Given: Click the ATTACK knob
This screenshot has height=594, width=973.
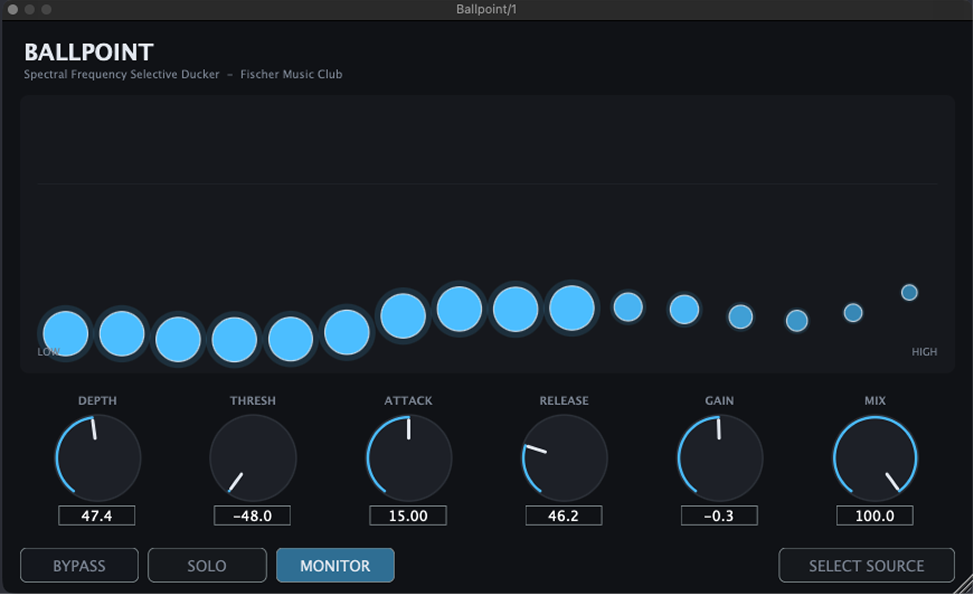Looking at the screenshot, I should coord(409,459).
